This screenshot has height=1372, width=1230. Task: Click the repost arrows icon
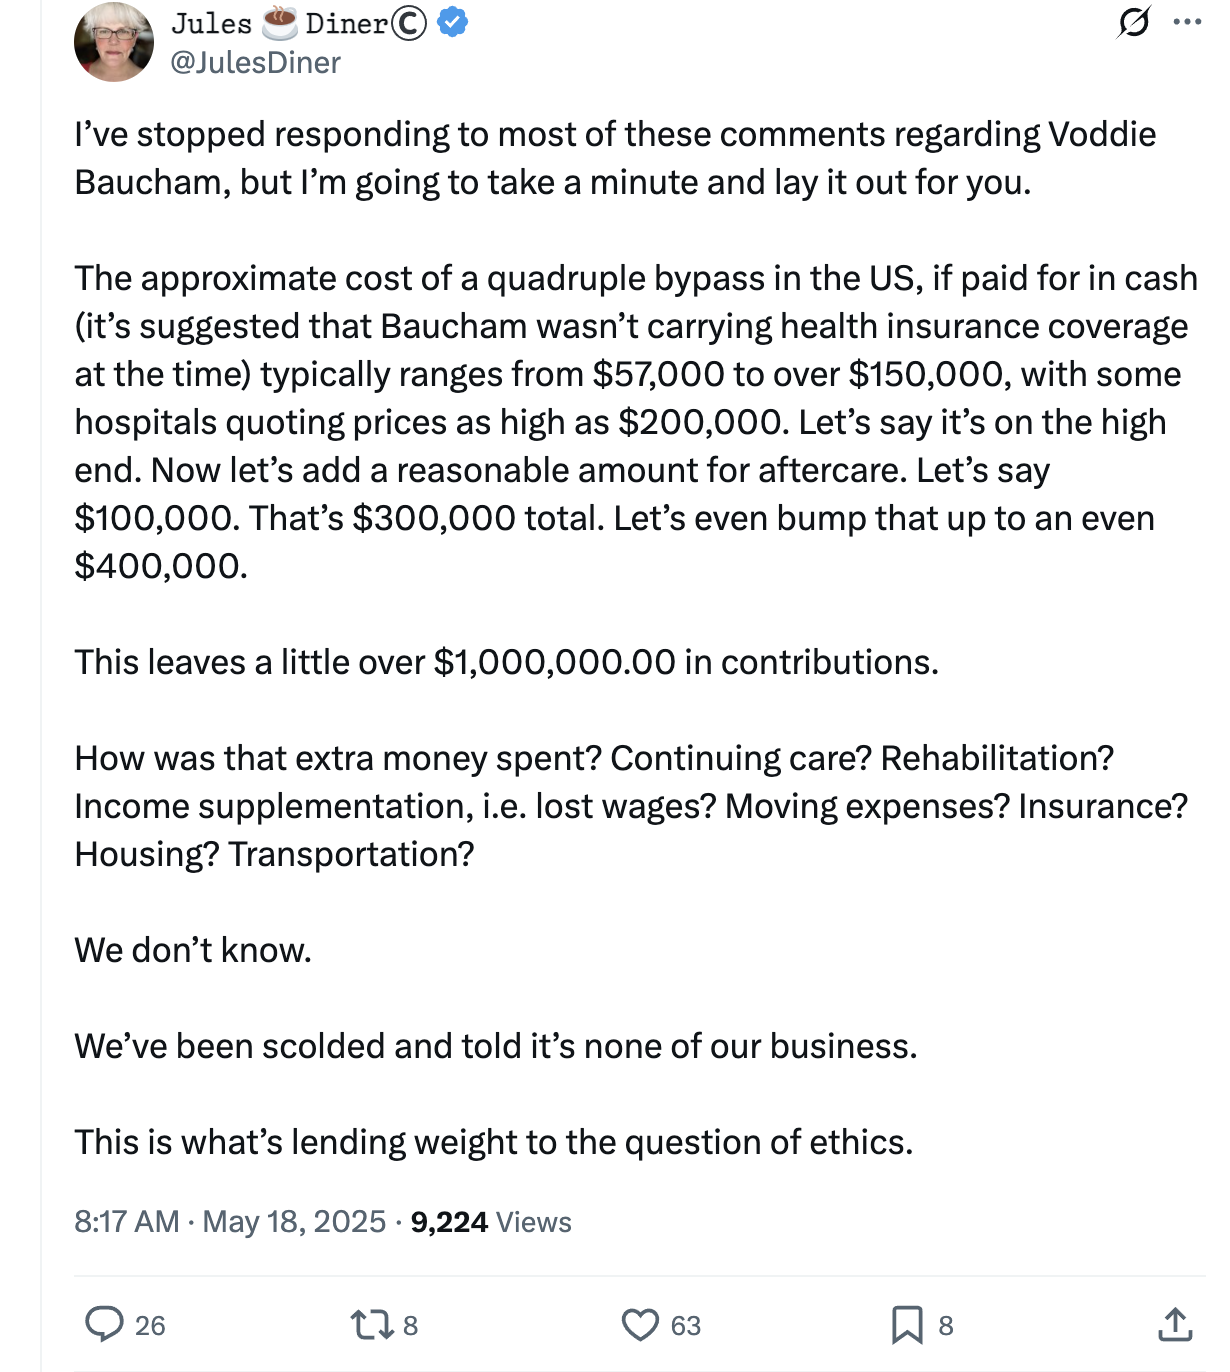[x=371, y=1325]
